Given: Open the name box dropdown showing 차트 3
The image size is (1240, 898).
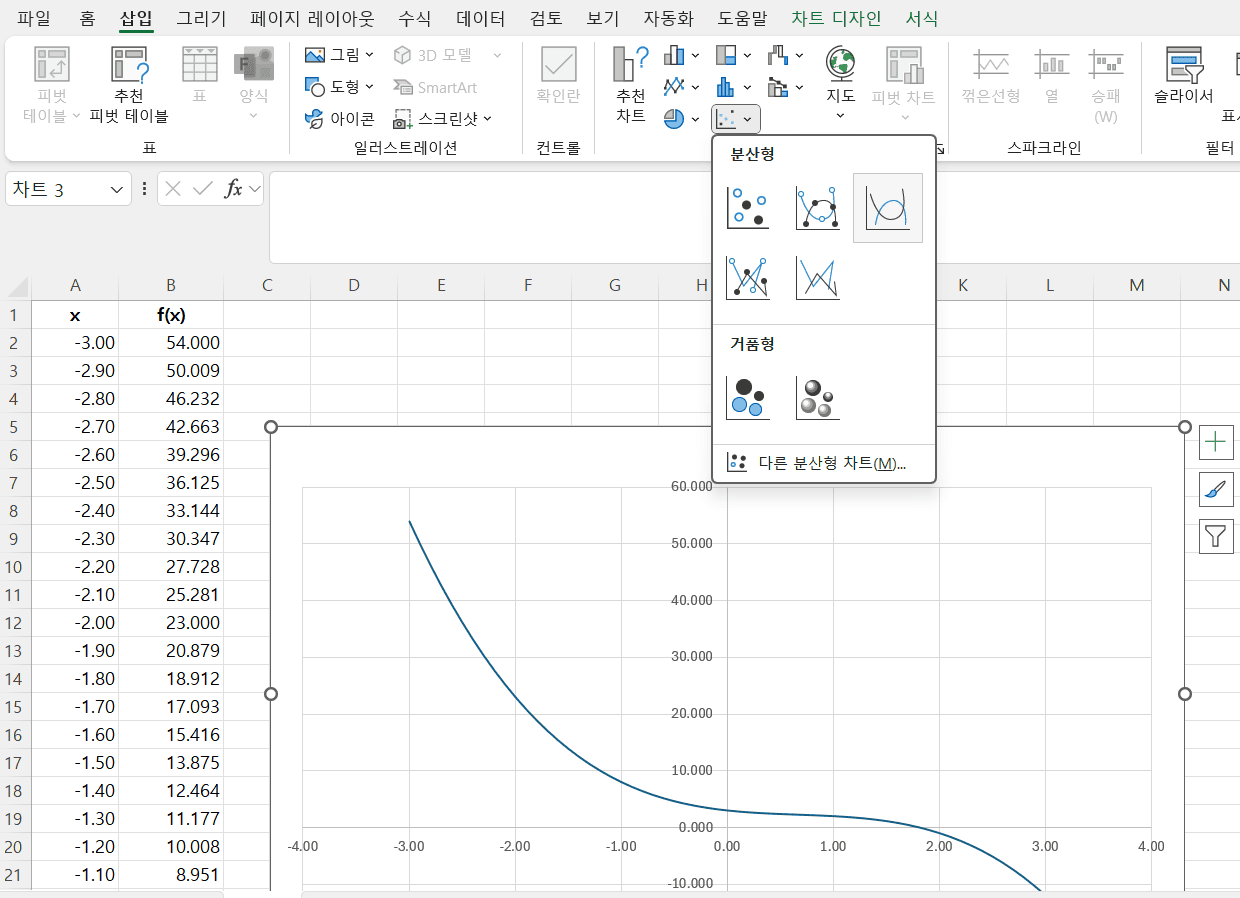Looking at the screenshot, I should pos(118,189).
